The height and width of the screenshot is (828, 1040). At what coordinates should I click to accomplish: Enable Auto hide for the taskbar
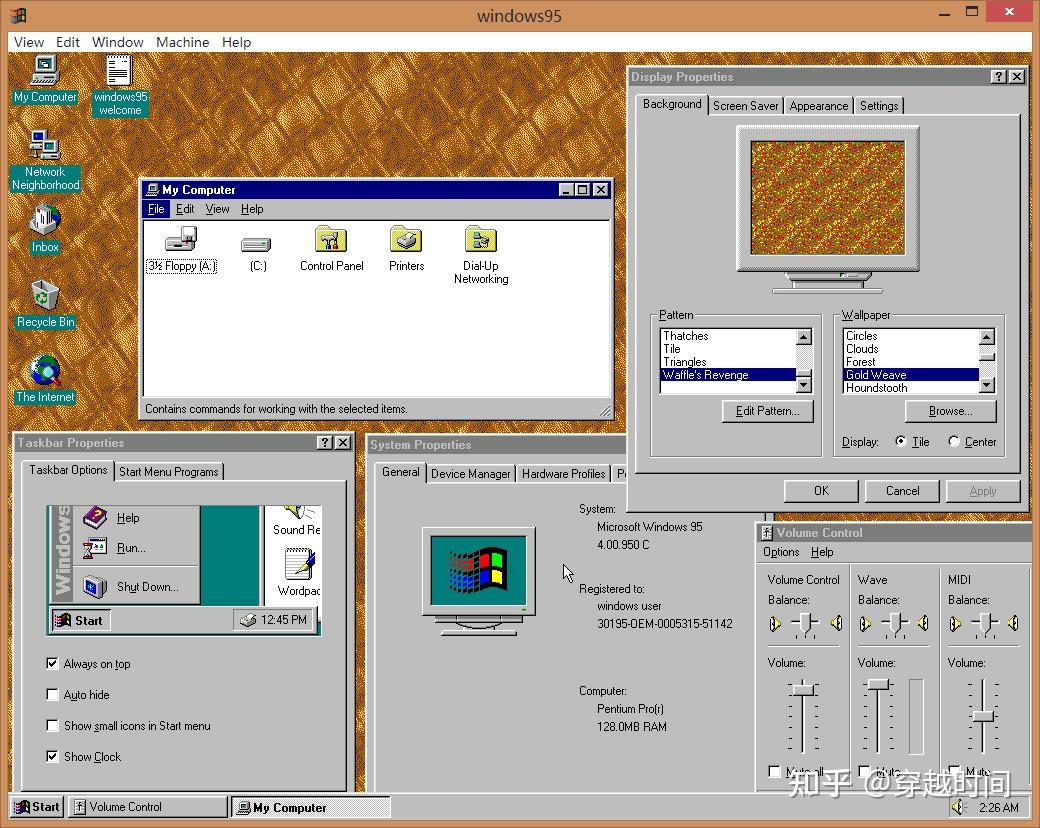(53, 694)
